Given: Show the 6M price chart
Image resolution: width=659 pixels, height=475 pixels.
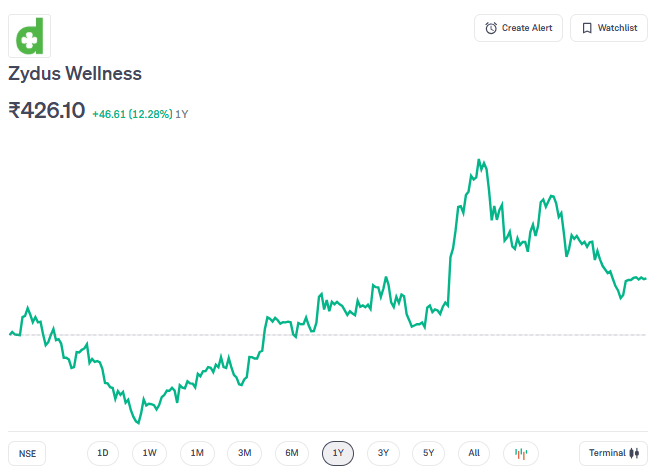Looking at the screenshot, I should [291, 453].
